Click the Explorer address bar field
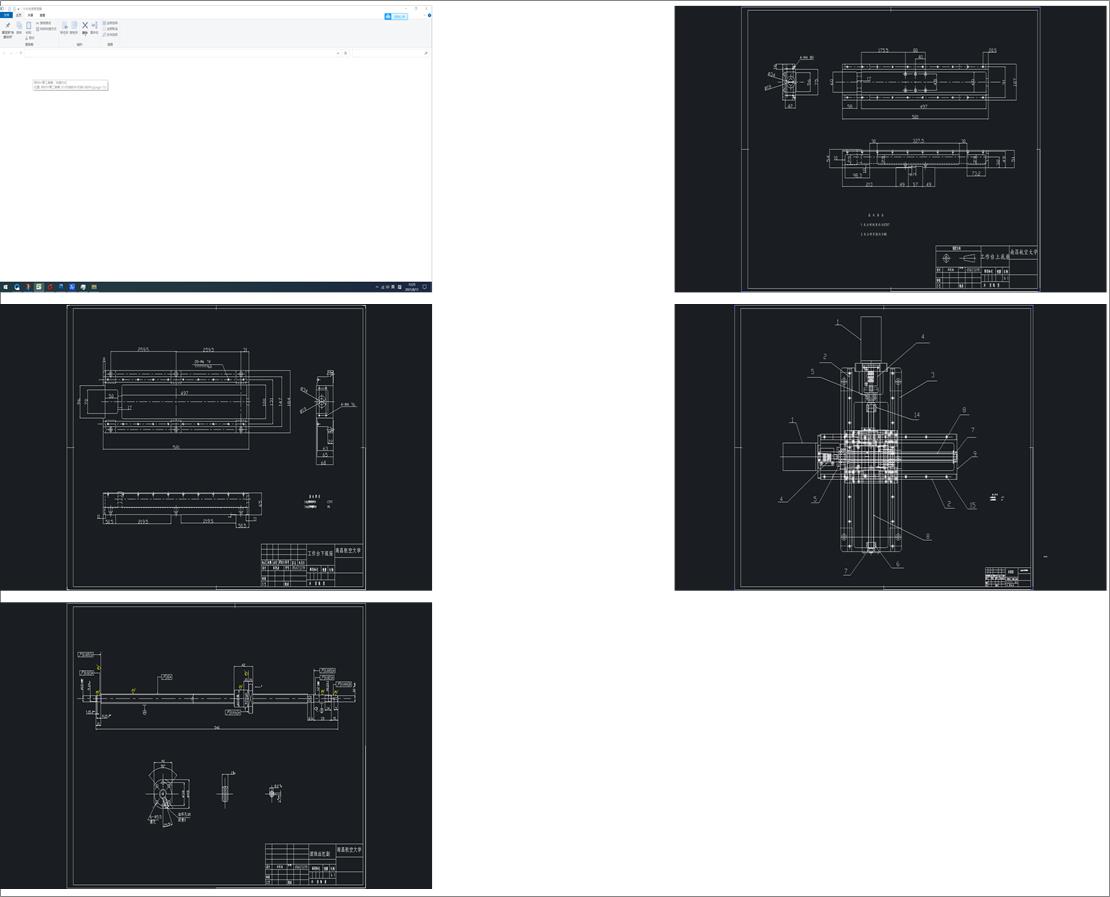The image size is (1110, 897). pyautogui.click(x=181, y=53)
